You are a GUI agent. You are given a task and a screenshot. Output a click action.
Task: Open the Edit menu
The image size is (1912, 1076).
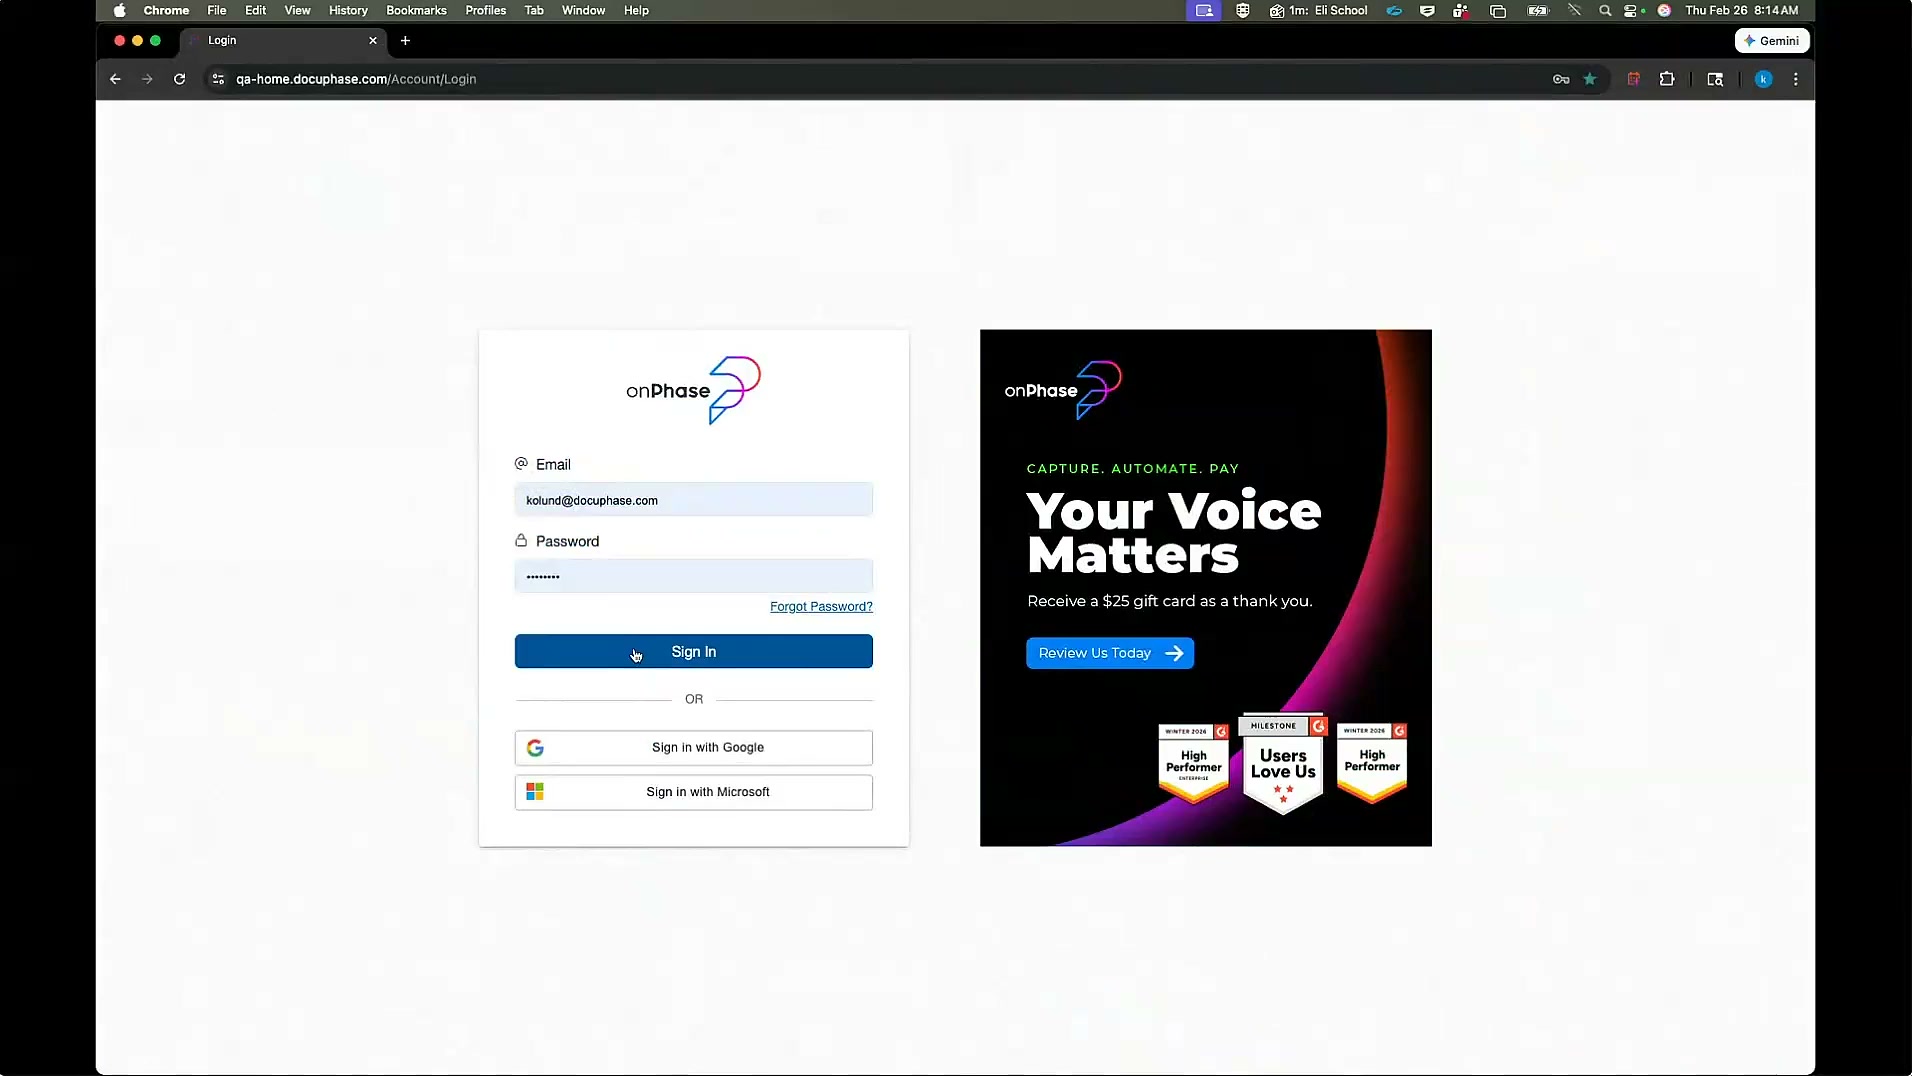pyautogui.click(x=256, y=11)
